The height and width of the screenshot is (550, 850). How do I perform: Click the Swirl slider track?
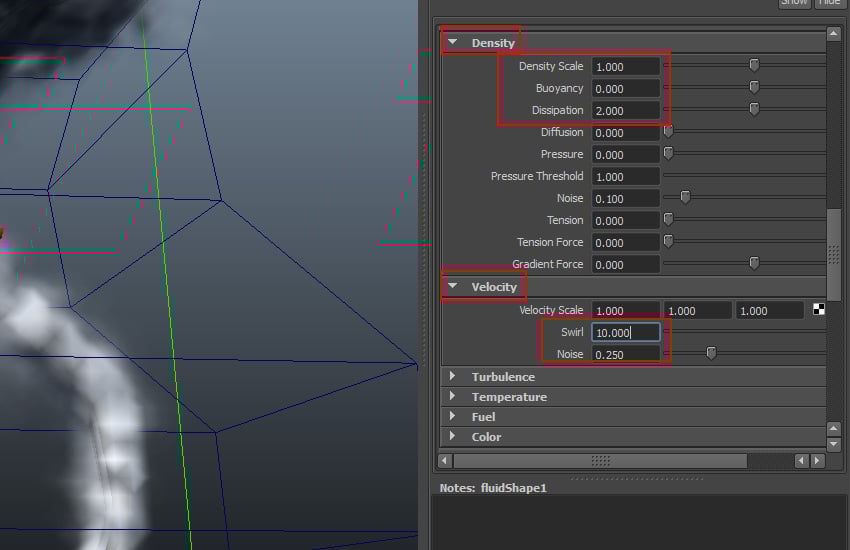coord(744,331)
